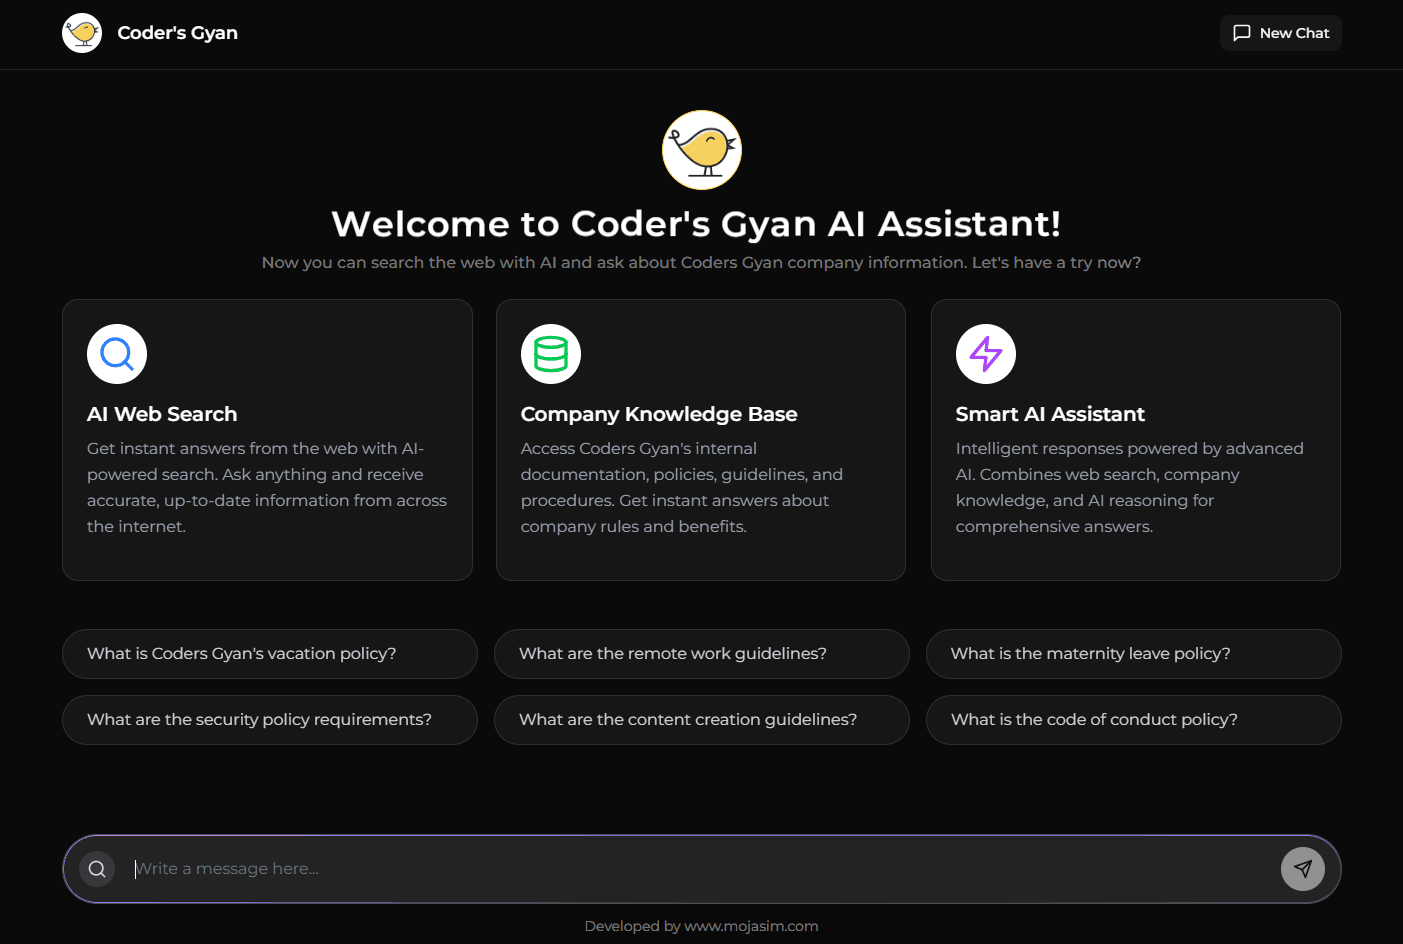Open the AI Web Search card
The image size is (1403, 944).
(x=267, y=440)
